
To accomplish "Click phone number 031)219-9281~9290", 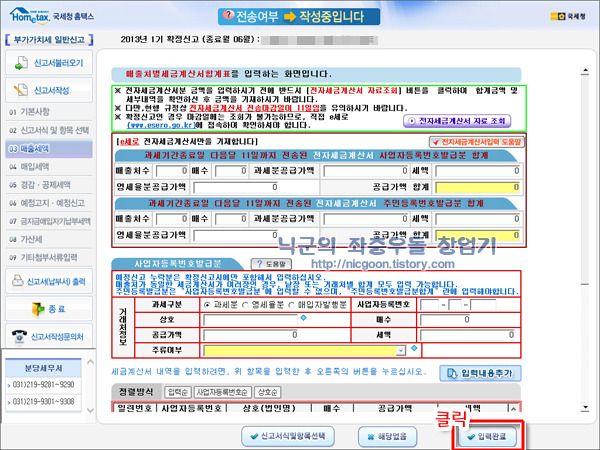I will coord(43,385).
